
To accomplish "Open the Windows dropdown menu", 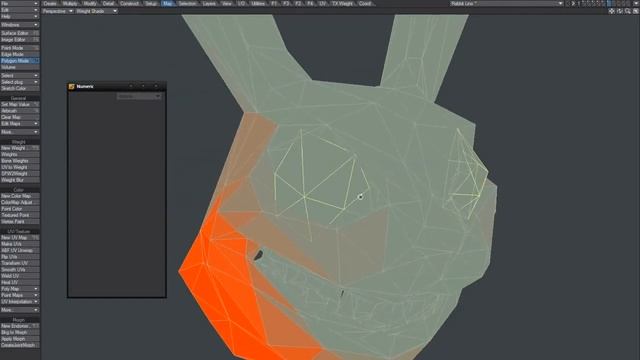I will 20,25.
